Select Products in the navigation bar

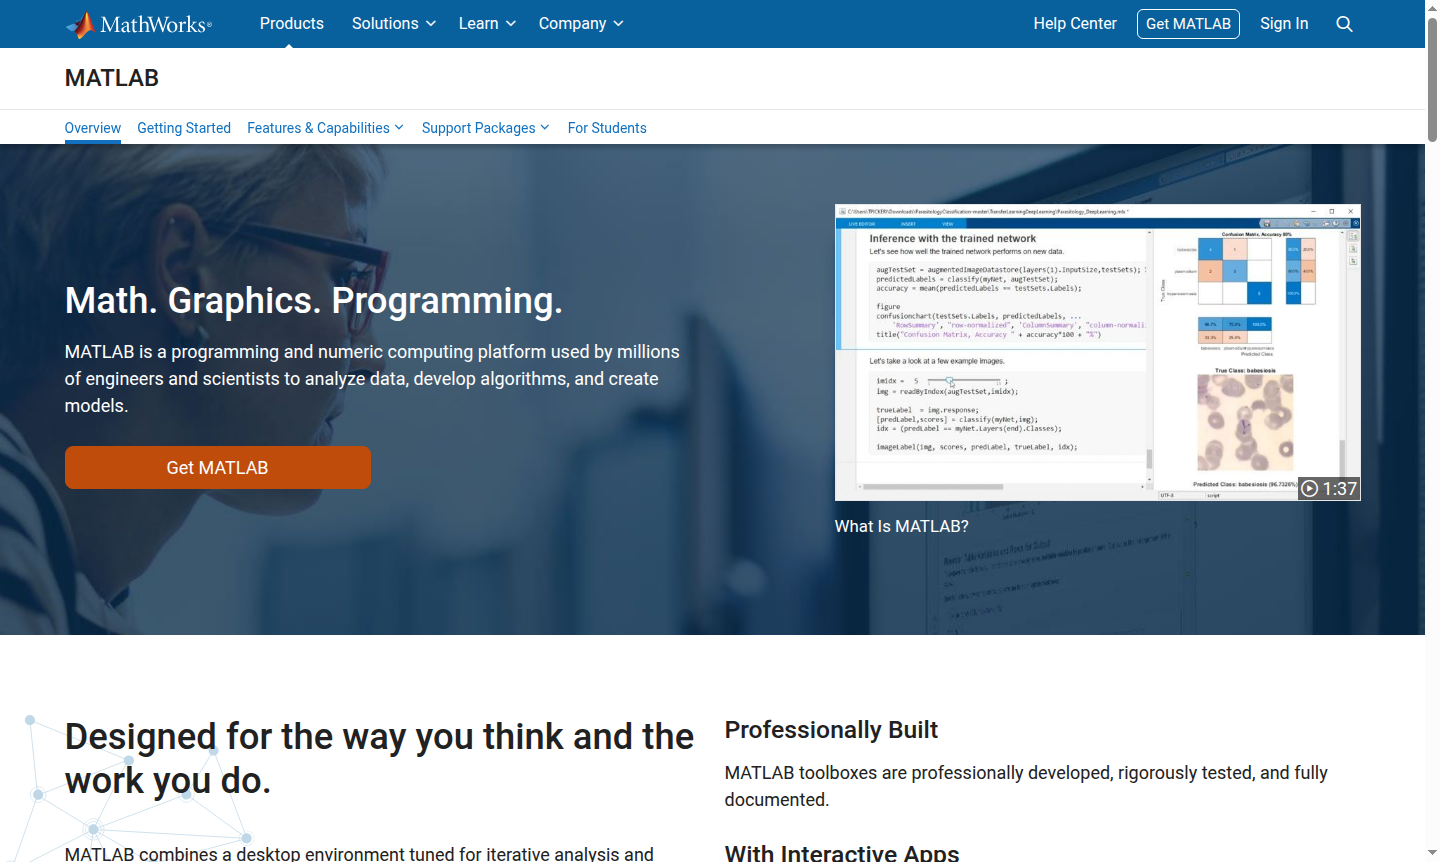click(291, 23)
